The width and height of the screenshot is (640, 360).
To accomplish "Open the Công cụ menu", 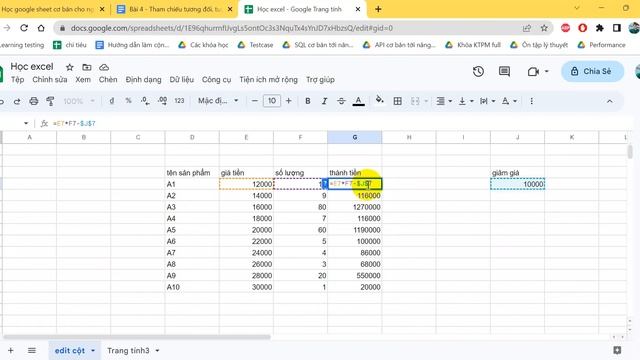I will click(216, 80).
